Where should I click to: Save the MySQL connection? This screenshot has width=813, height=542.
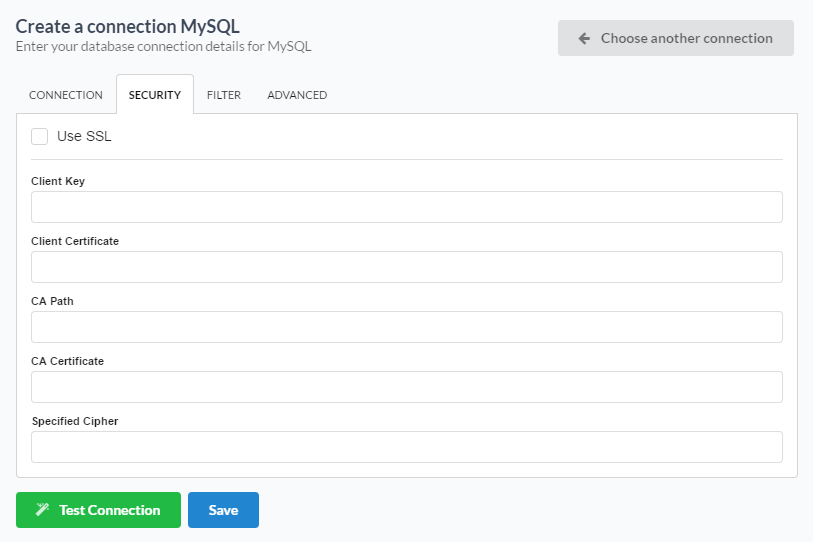click(x=223, y=510)
